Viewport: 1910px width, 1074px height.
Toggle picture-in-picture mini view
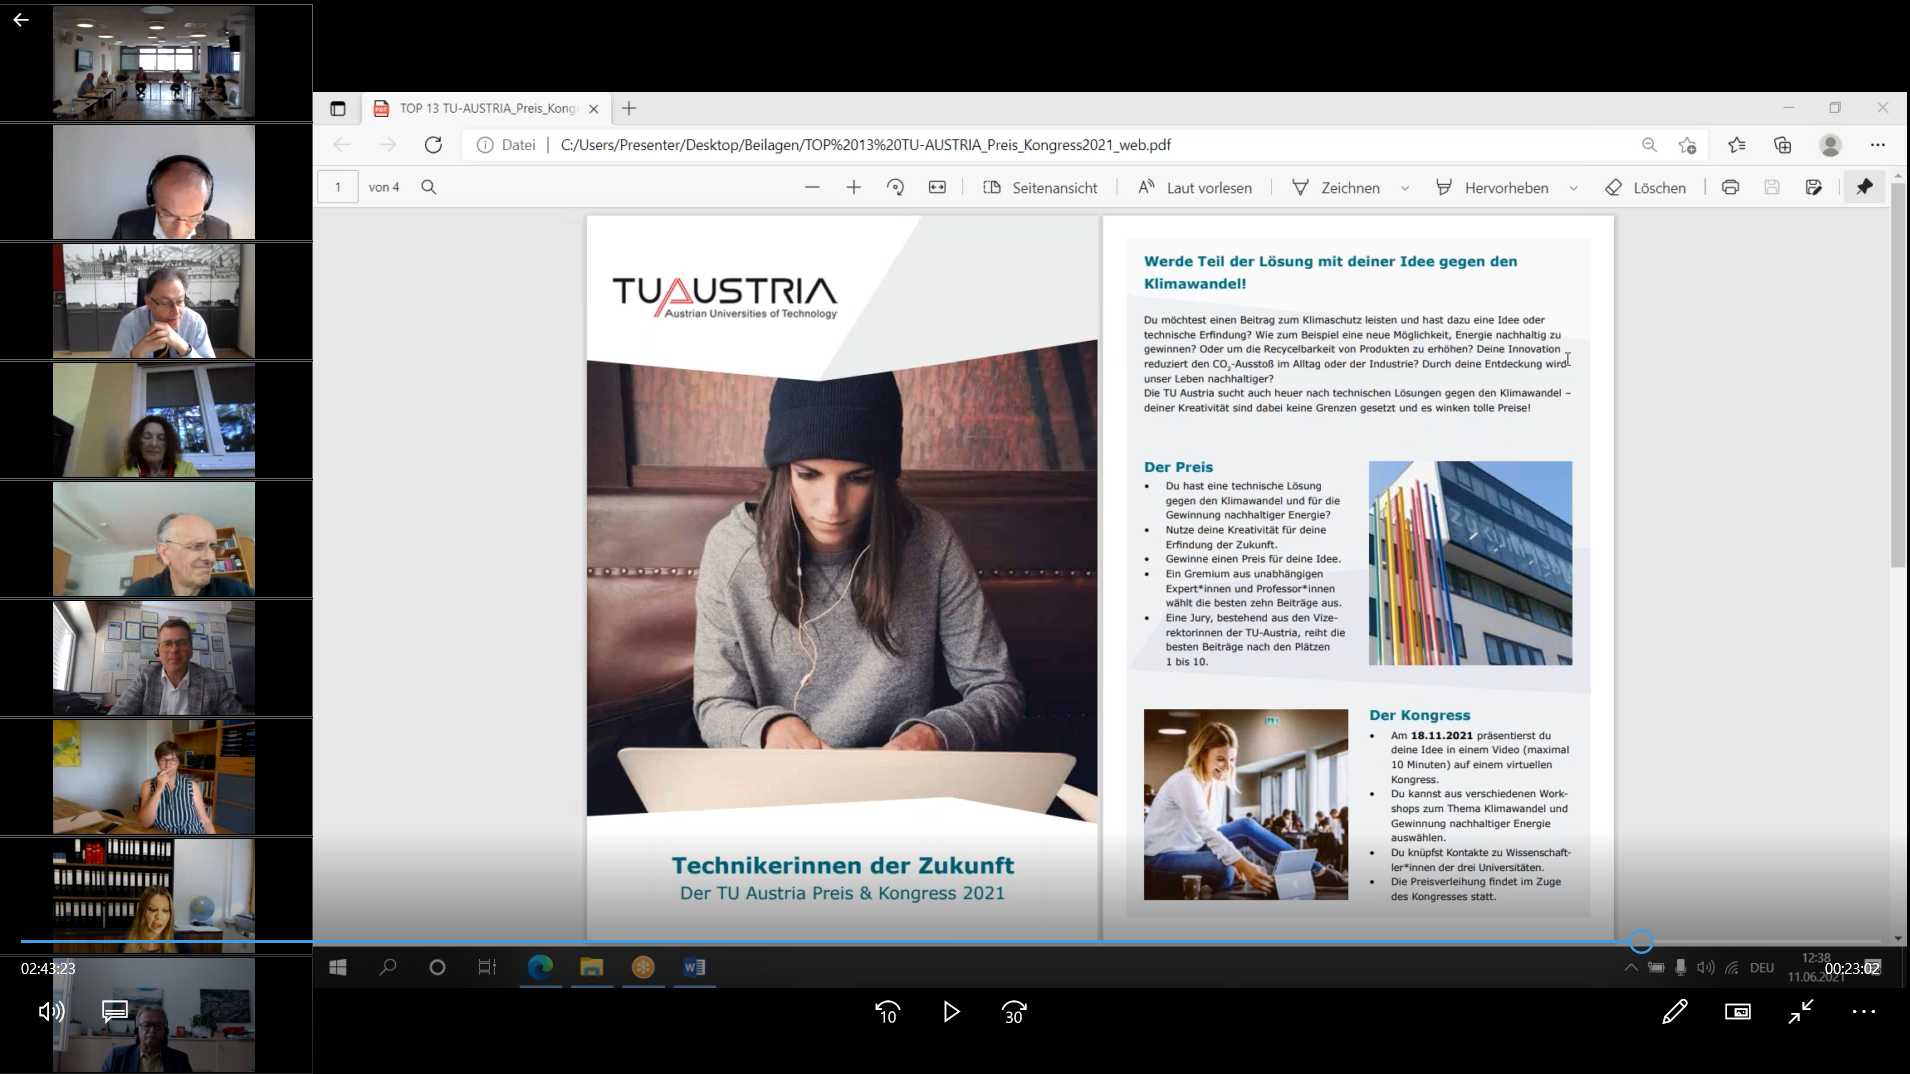[1738, 1012]
